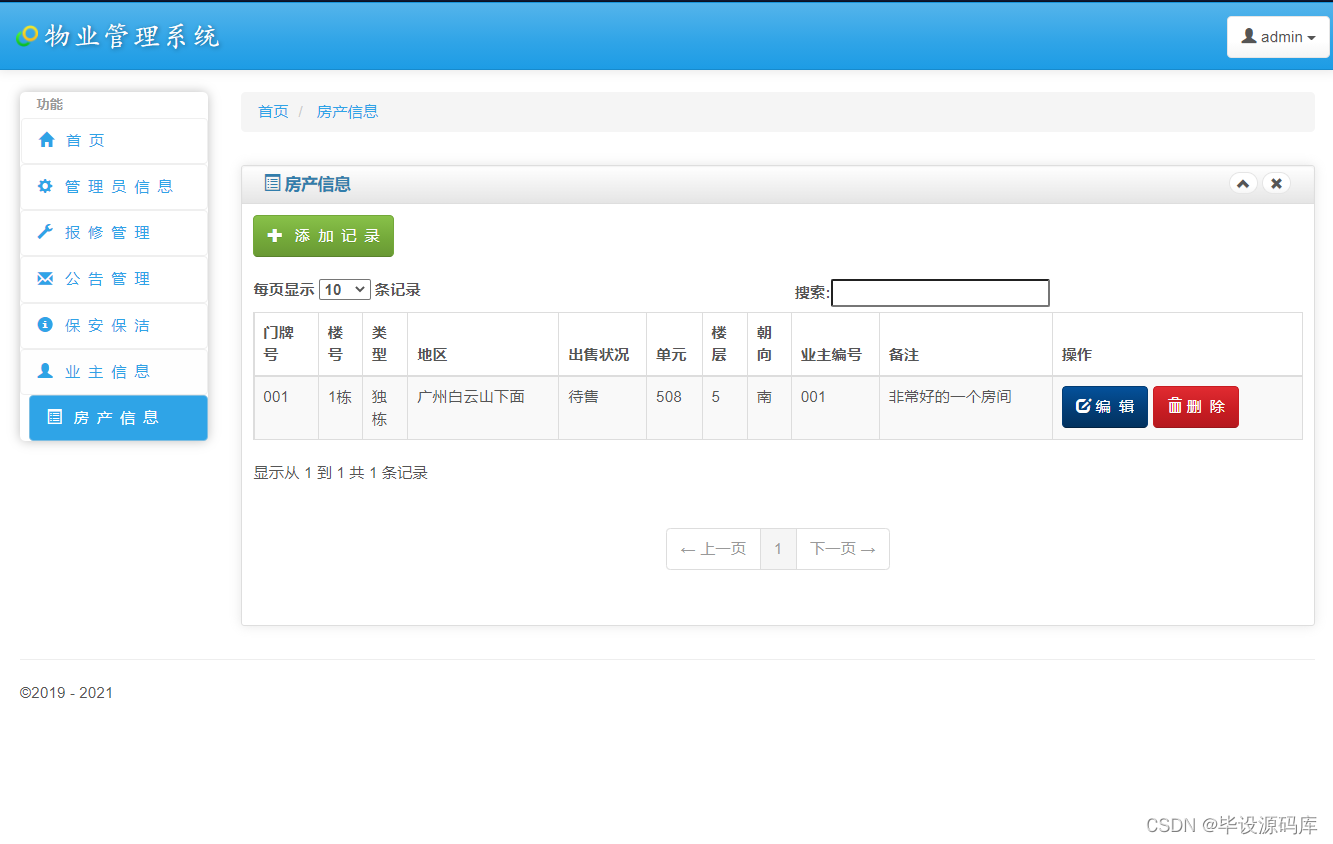
Task: Select 房产信息 in the sidebar
Action: click(118, 418)
